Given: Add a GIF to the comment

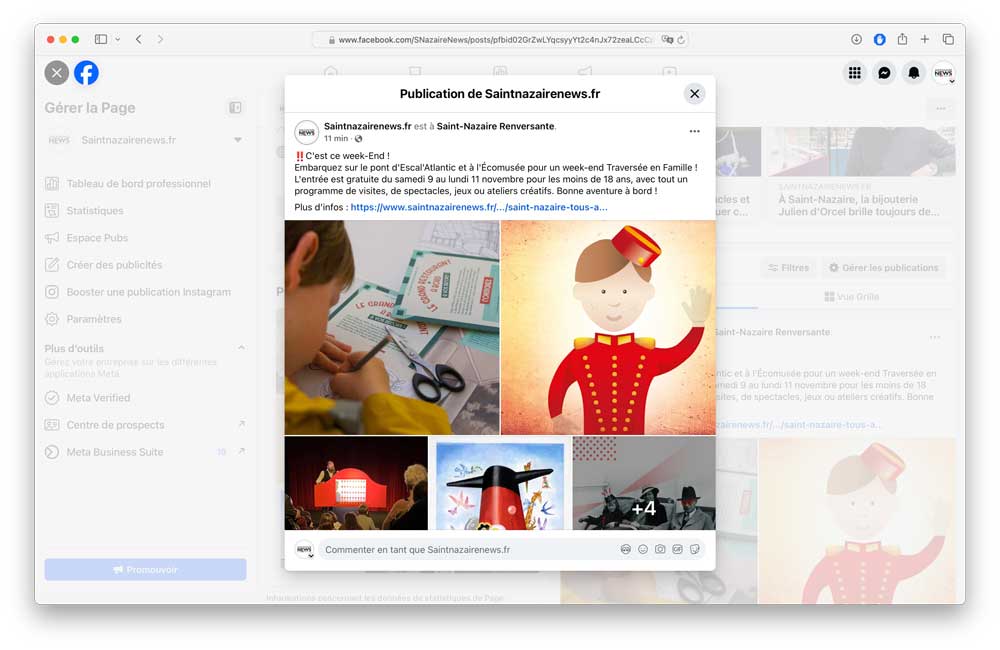Looking at the screenshot, I should click(677, 549).
